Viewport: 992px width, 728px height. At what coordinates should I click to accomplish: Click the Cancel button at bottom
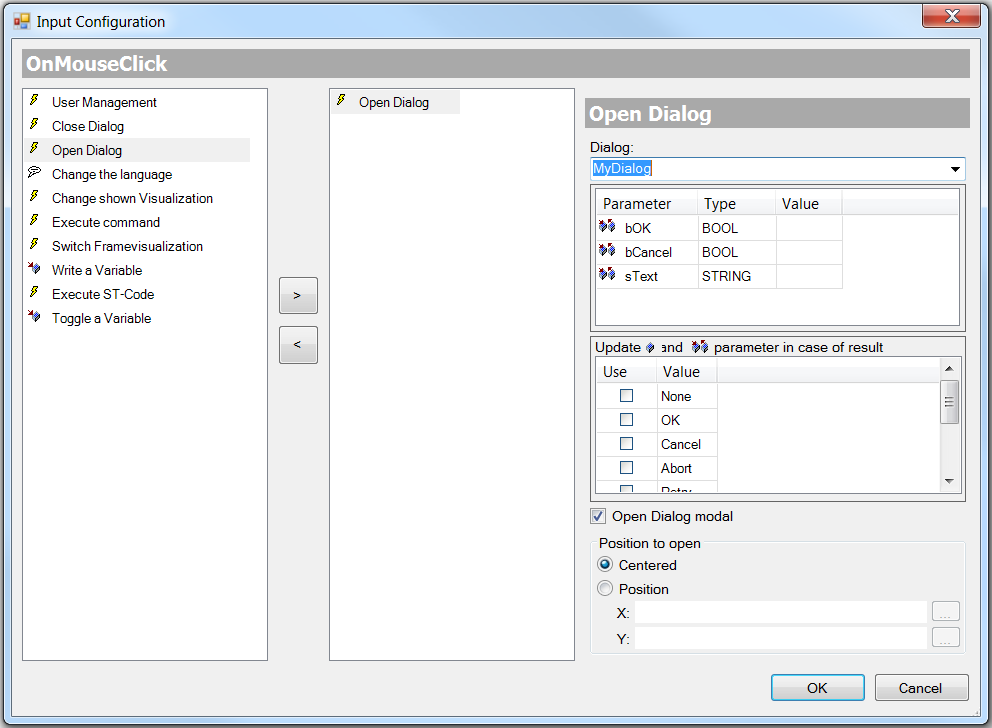(921, 688)
